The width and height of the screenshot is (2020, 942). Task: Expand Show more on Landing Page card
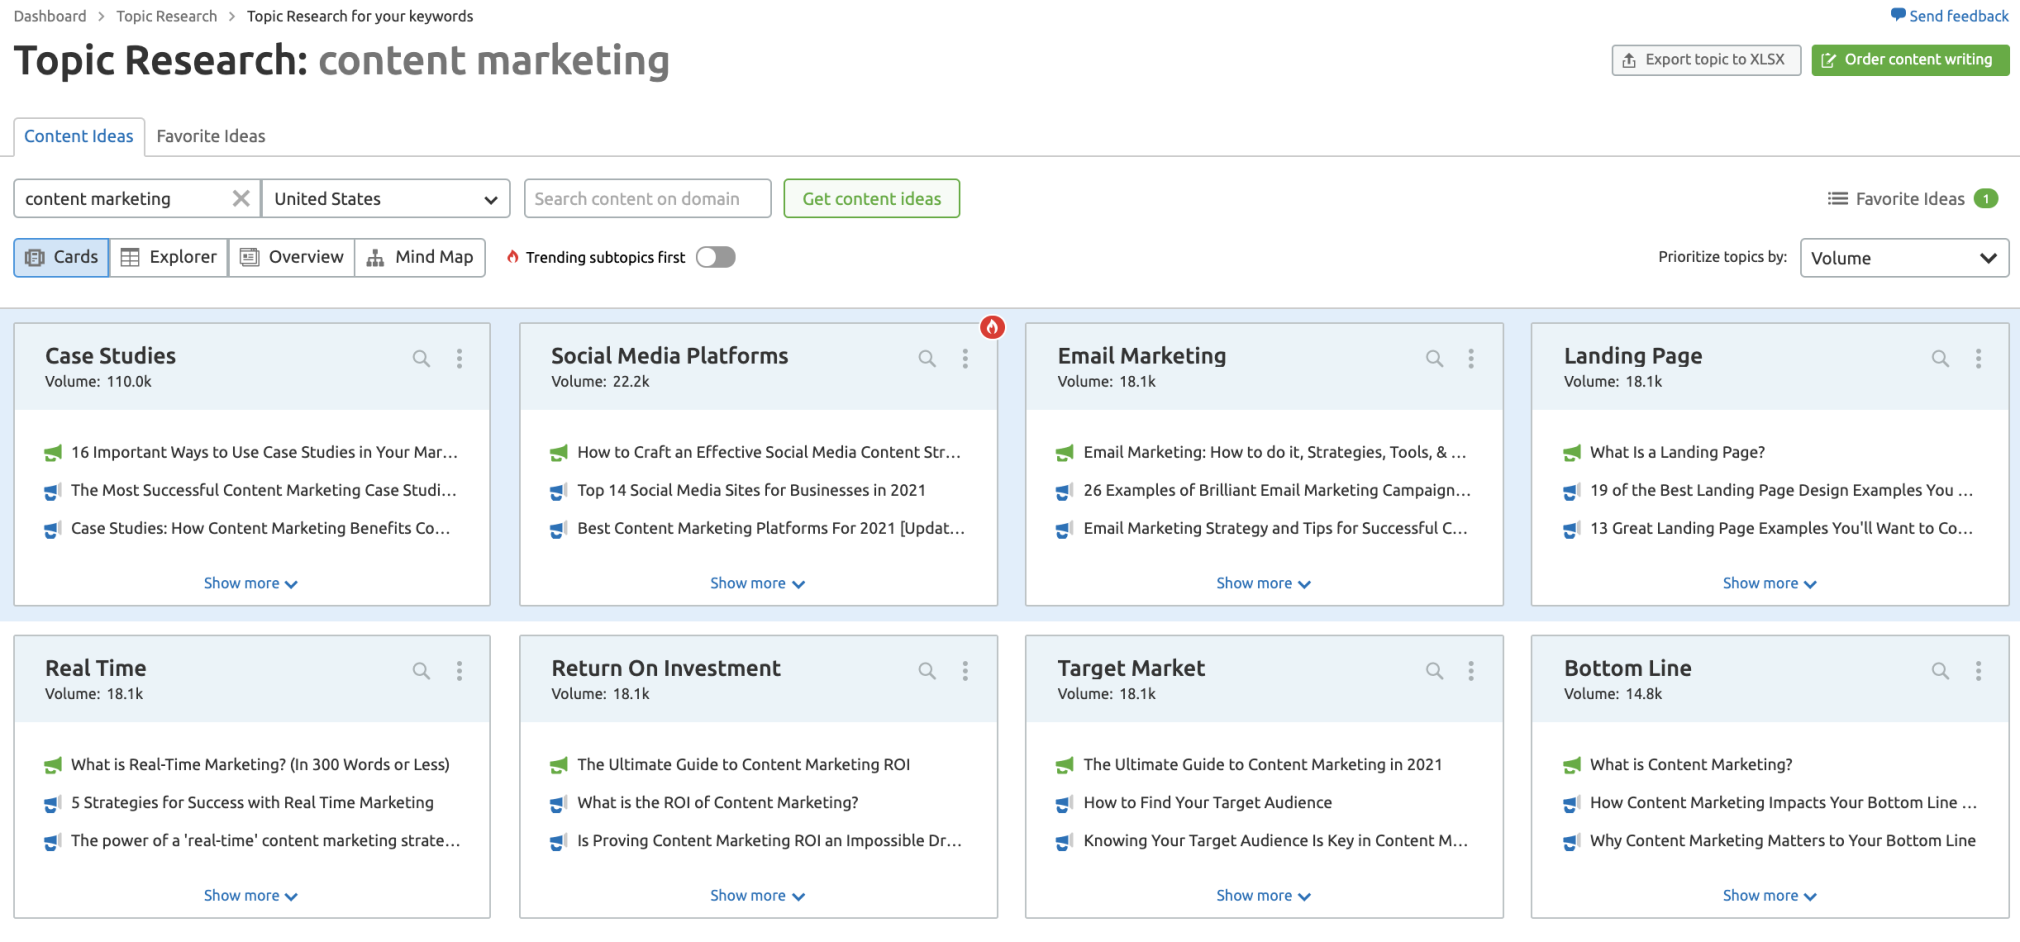[x=1769, y=583]
